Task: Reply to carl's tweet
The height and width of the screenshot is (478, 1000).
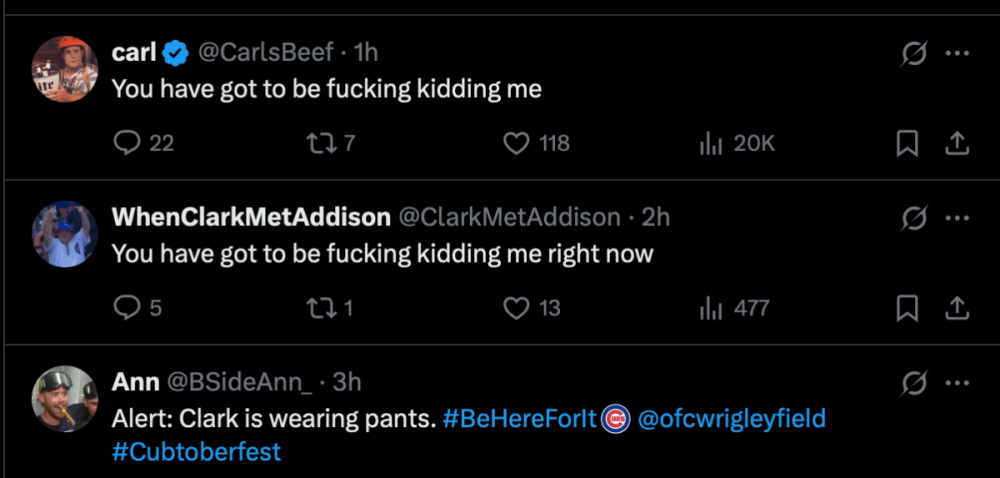Action: (x=127, y=144)
